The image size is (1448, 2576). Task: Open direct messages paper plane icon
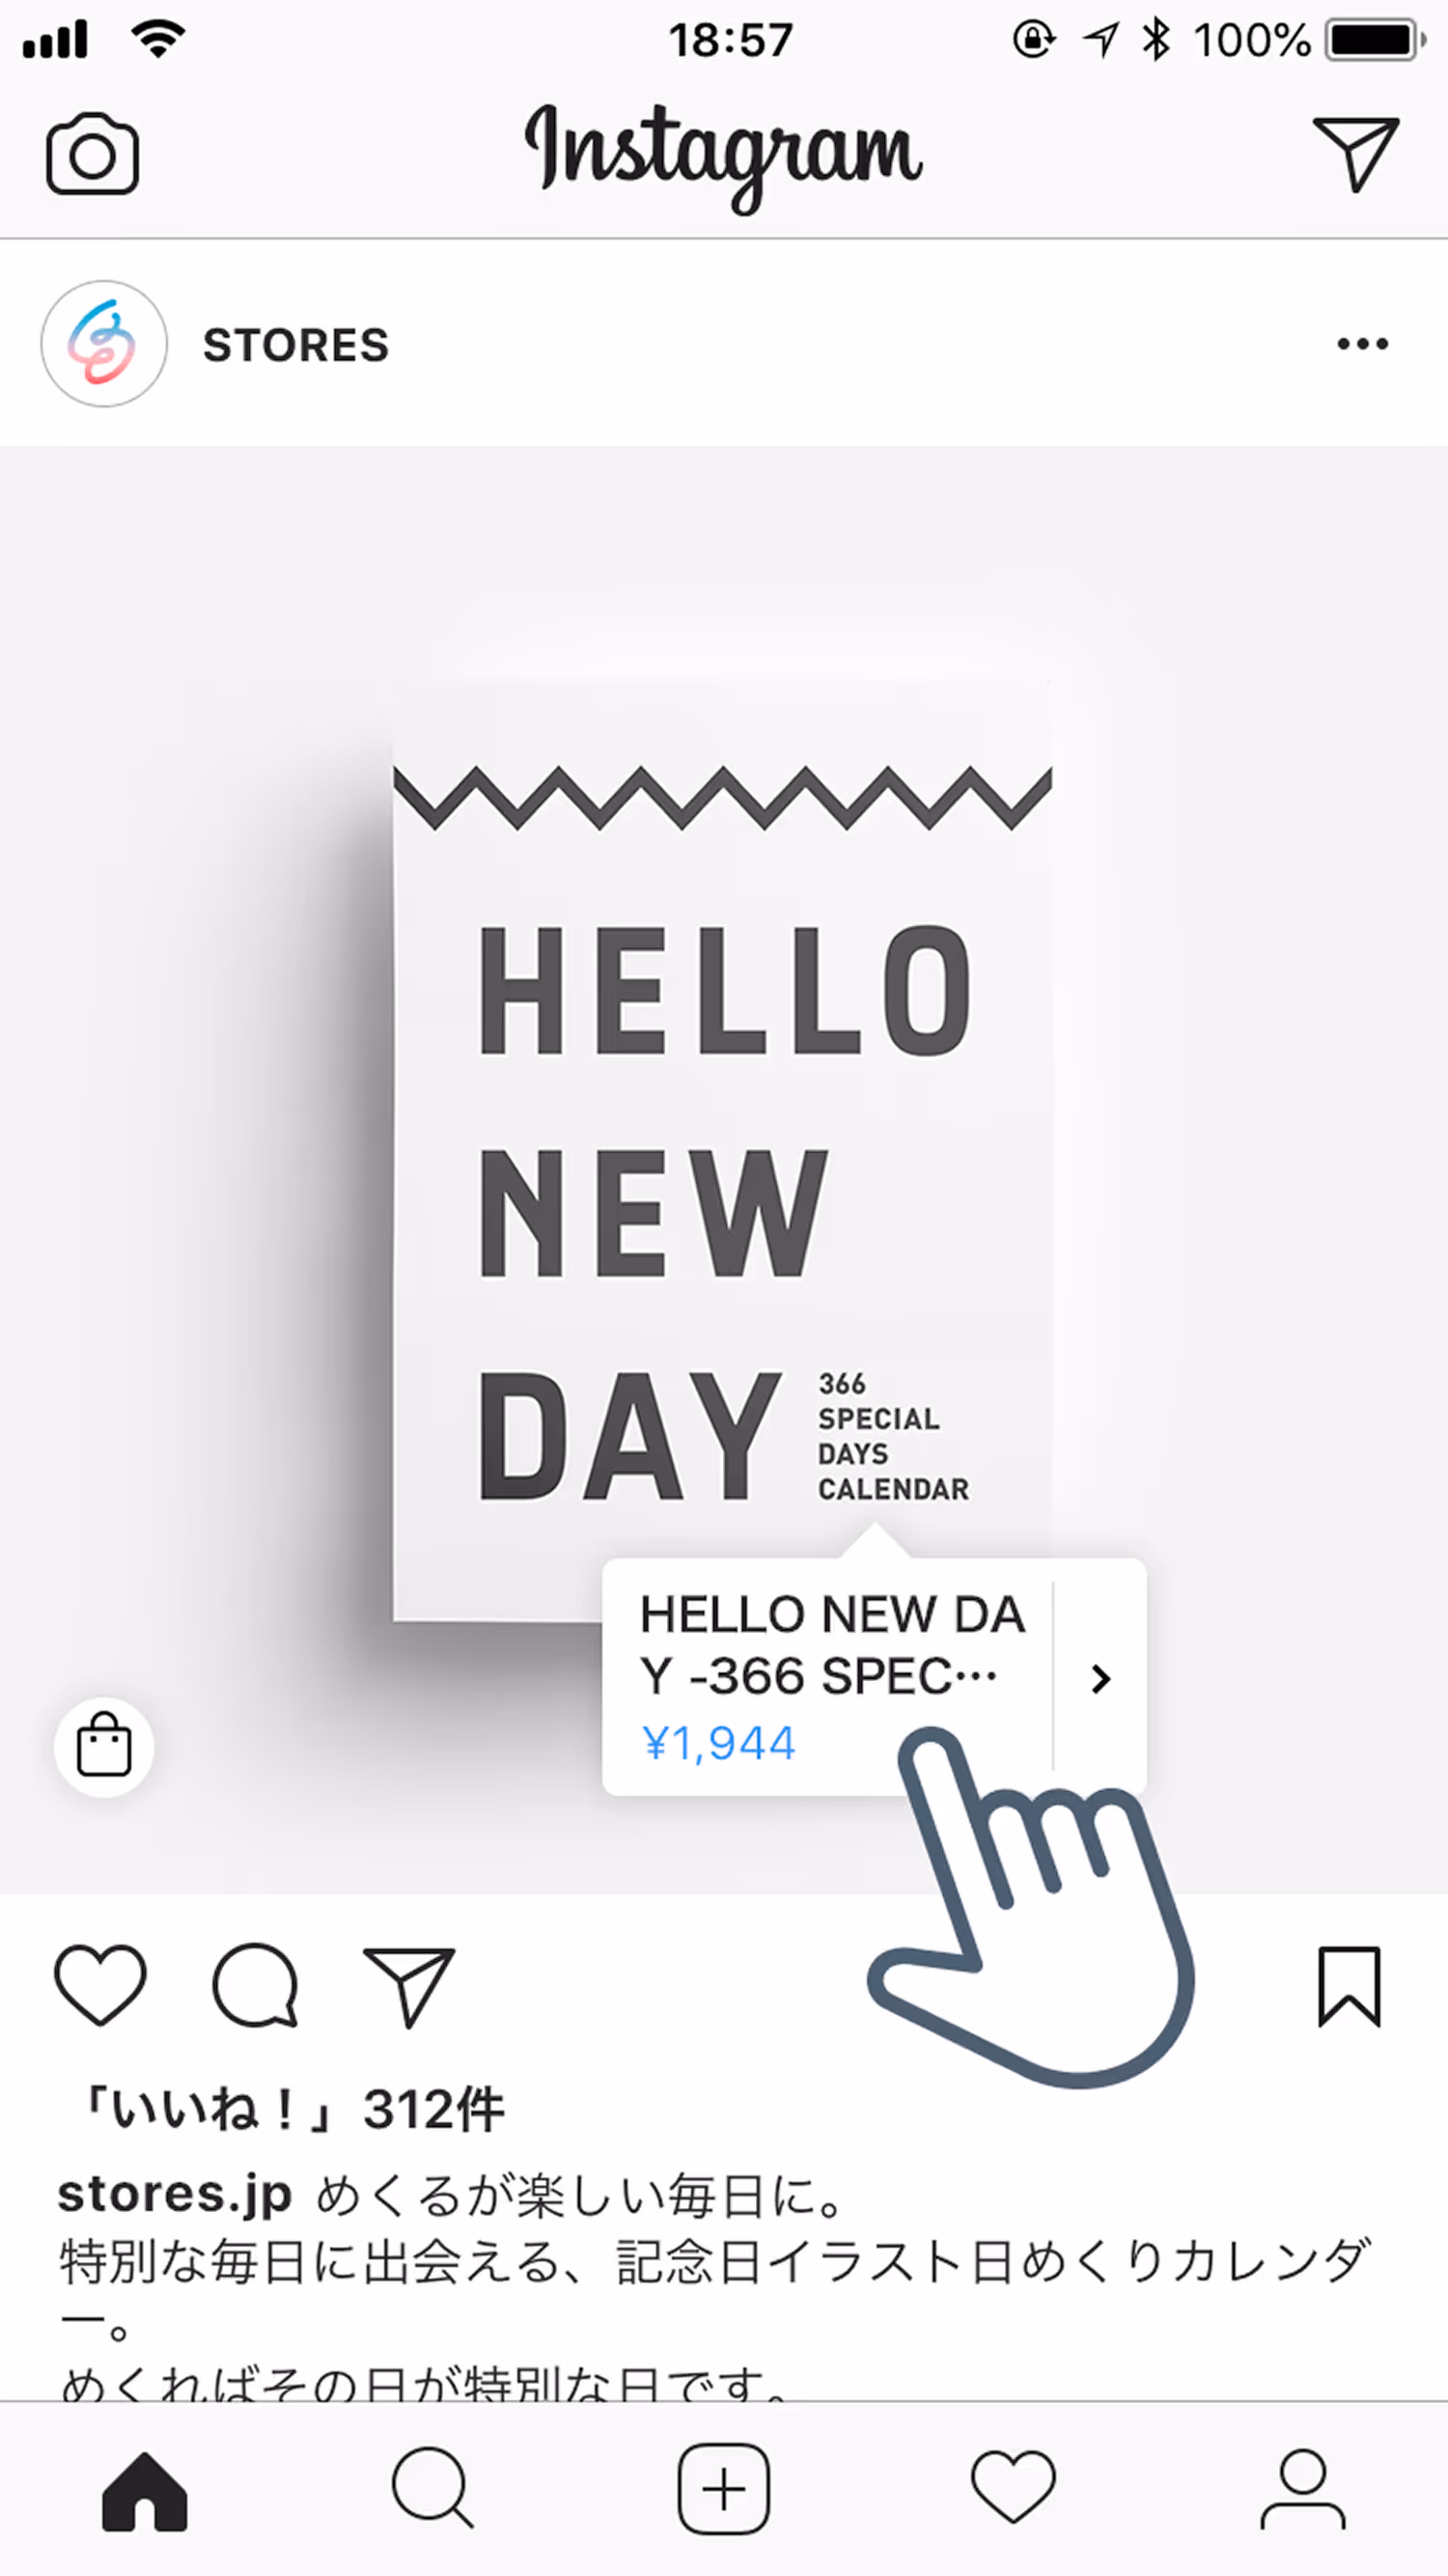click(1355, 153)
